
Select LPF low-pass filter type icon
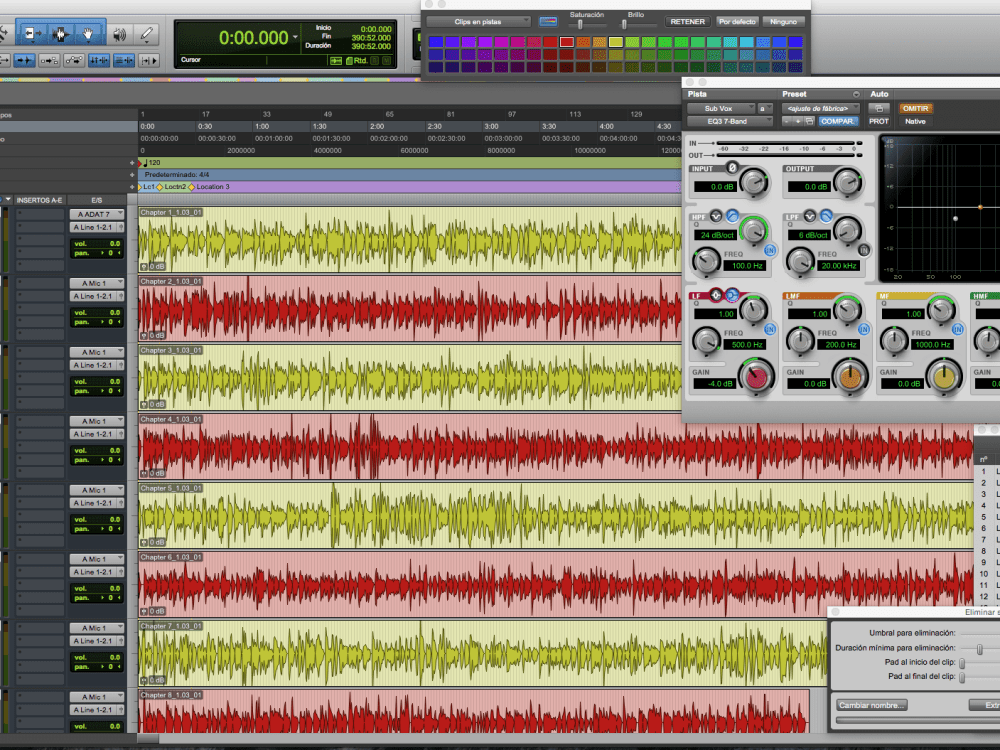tap(826, 216)
